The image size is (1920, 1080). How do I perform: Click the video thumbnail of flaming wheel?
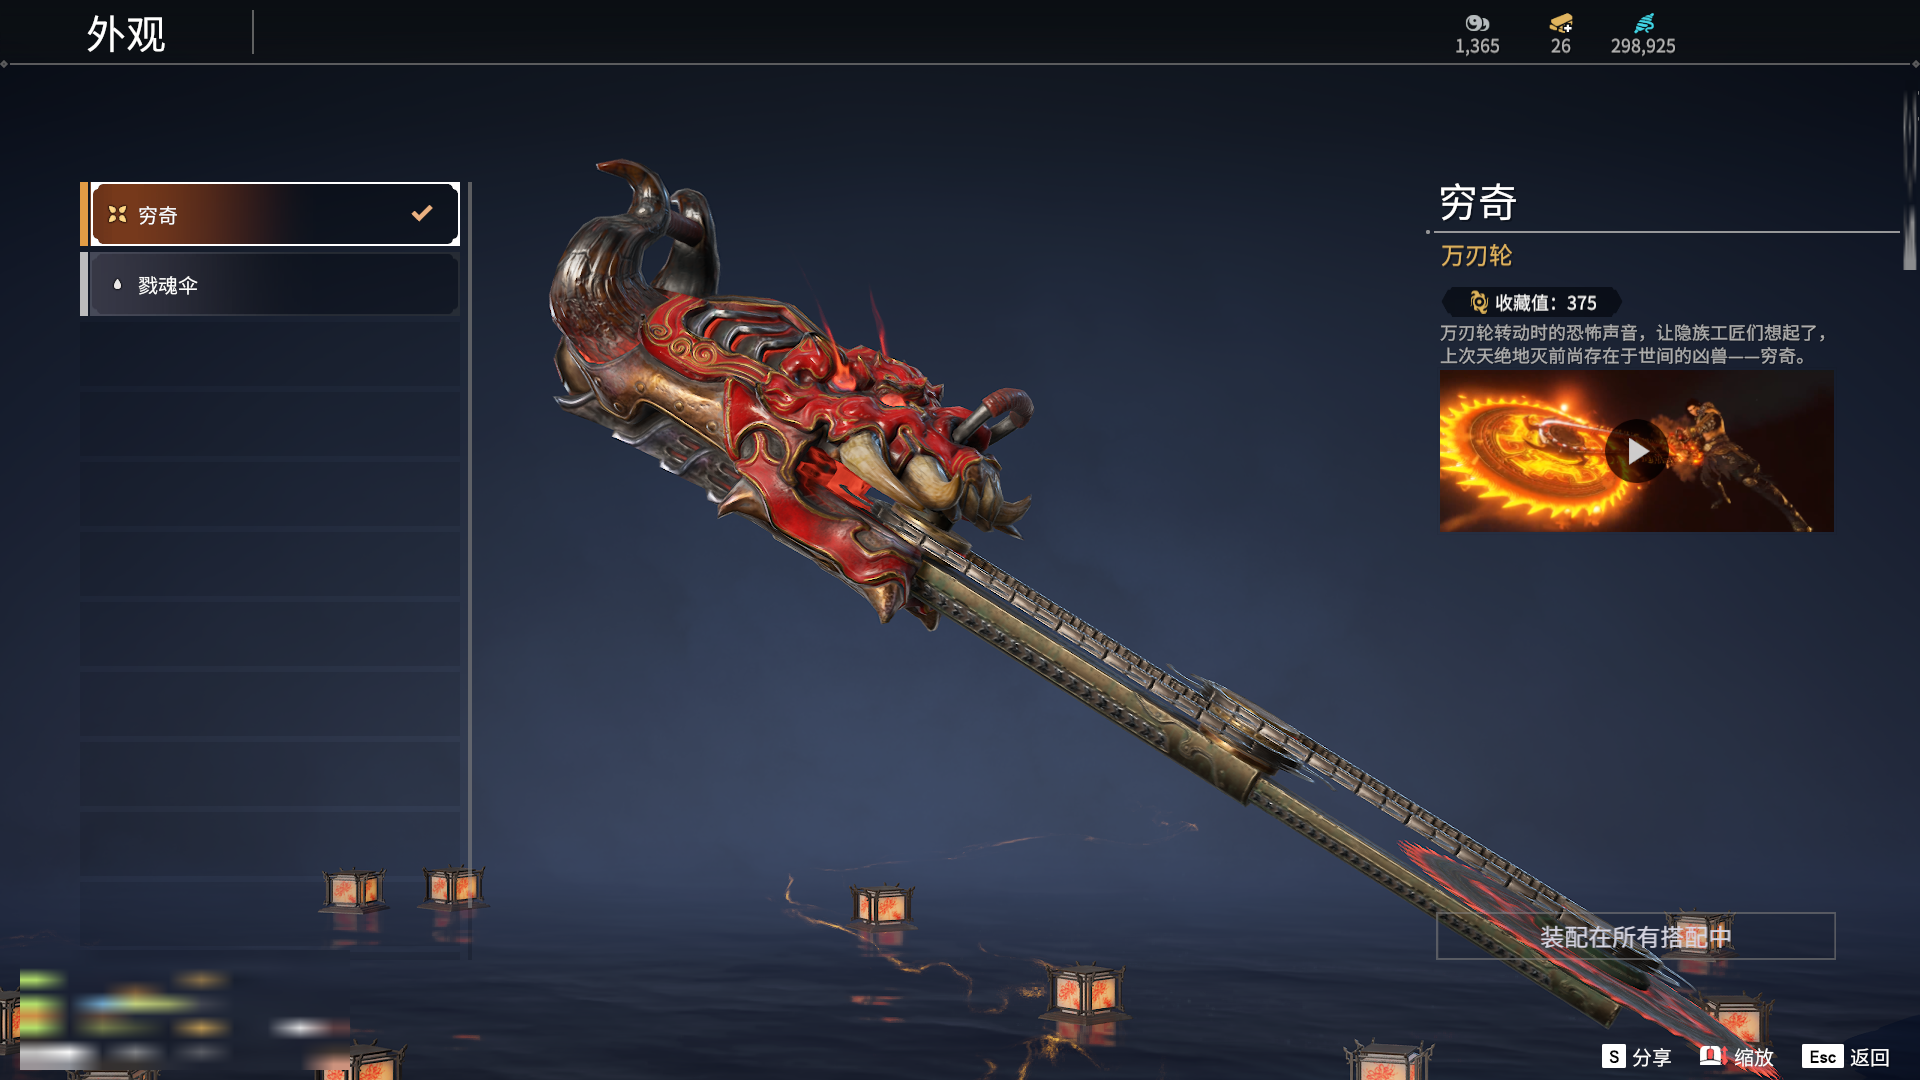(x=1636, y=451)
